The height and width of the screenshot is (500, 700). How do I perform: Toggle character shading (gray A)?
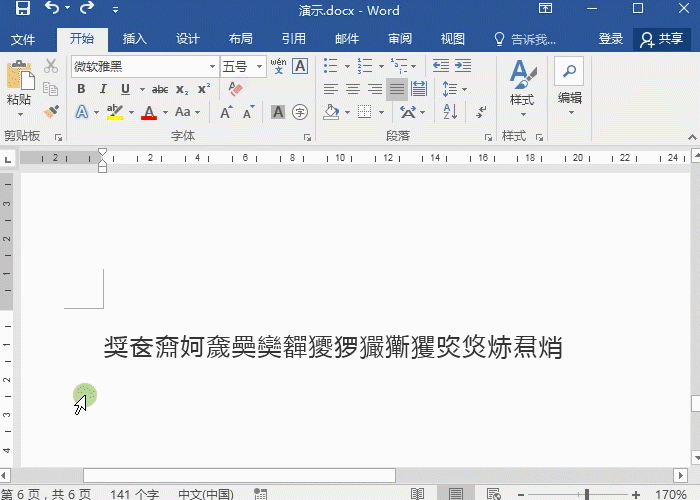click(x=278, y=112)
